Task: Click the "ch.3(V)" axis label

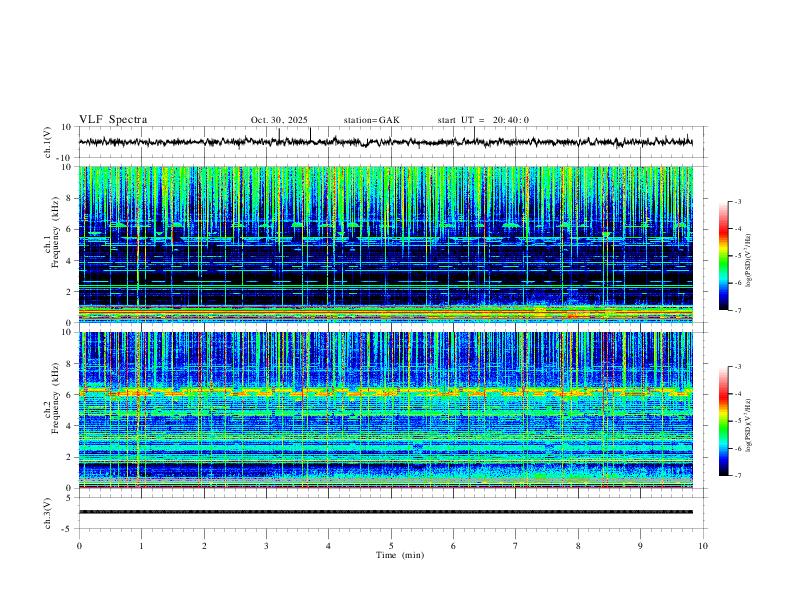Action: tap(48, 513)
